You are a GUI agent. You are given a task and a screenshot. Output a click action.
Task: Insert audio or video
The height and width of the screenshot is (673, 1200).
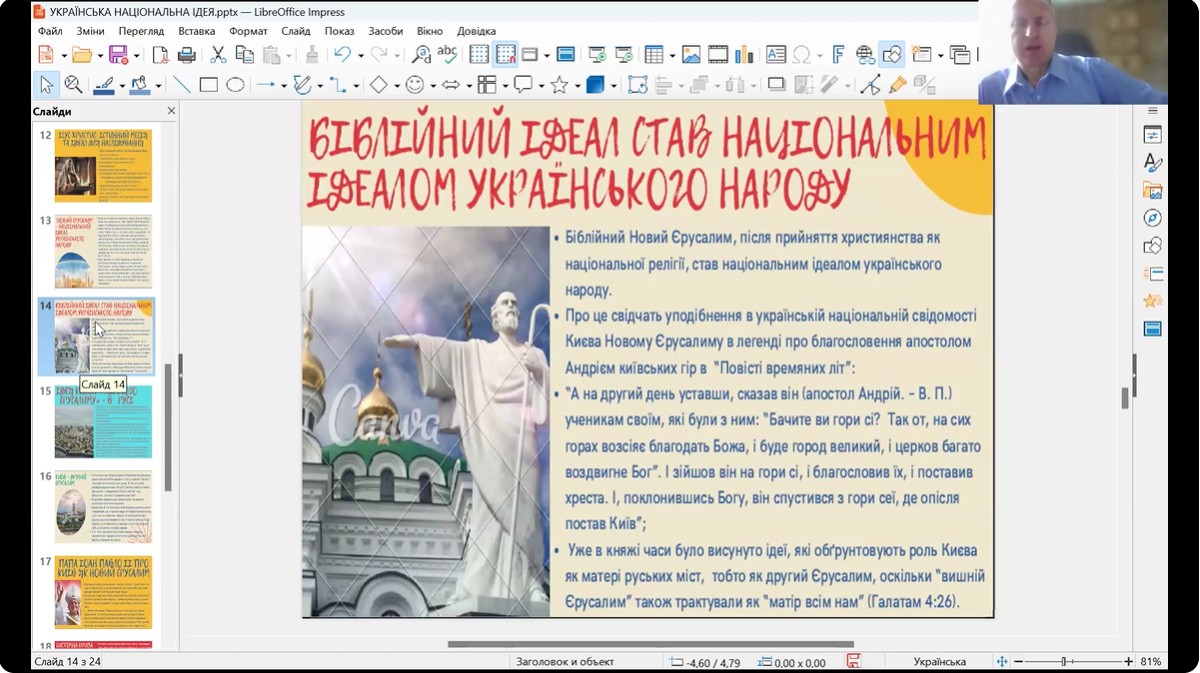[718, 55]
